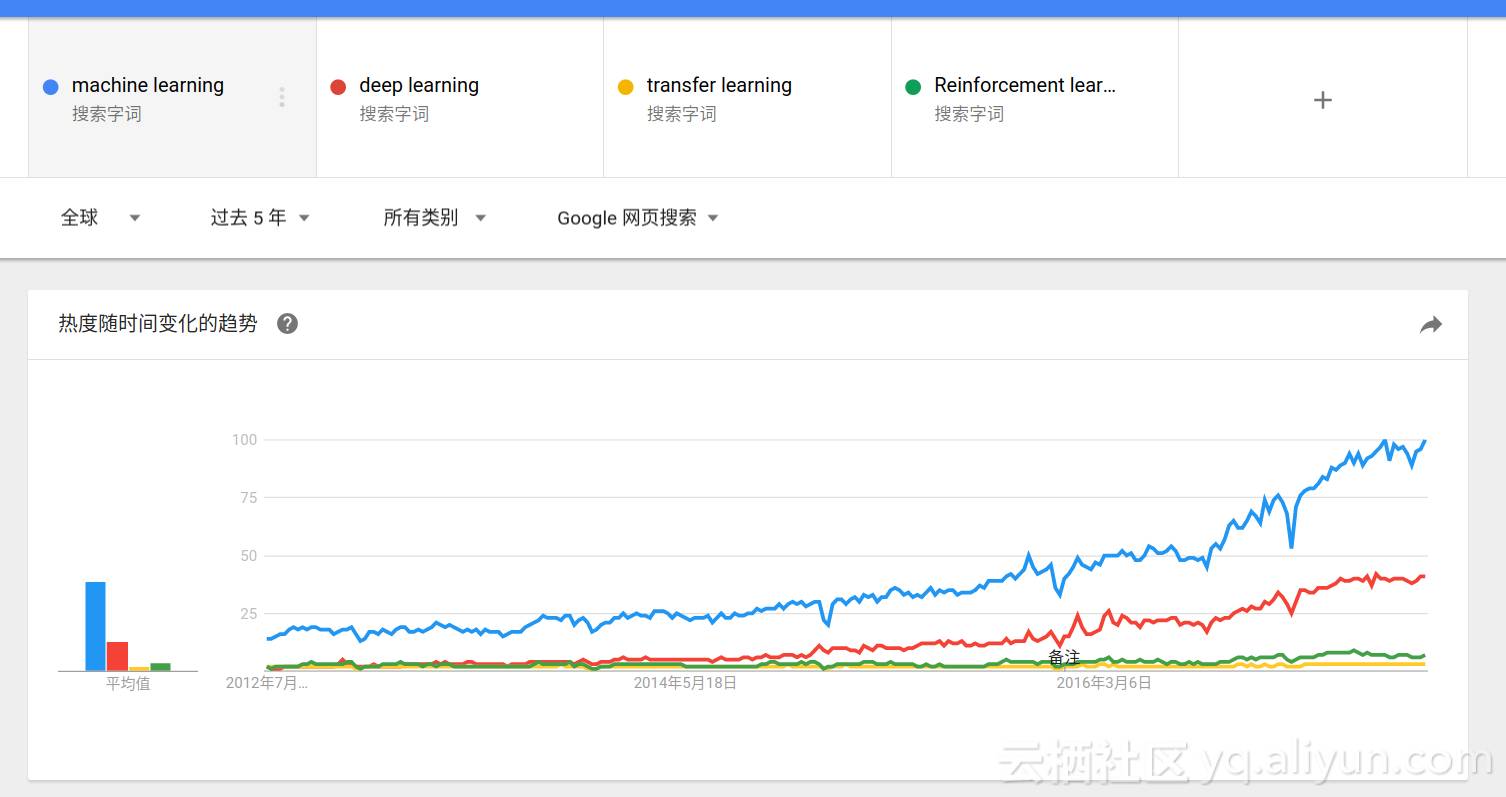This screenshot has width=1506, height=797.
Task: Select the machine learning search term
Action: 148,86
